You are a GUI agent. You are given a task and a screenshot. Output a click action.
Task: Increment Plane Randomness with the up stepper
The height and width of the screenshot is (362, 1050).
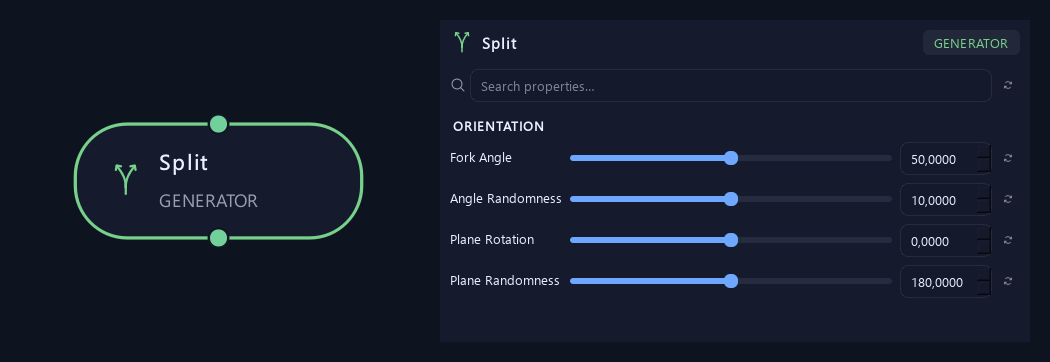(984, 274)
